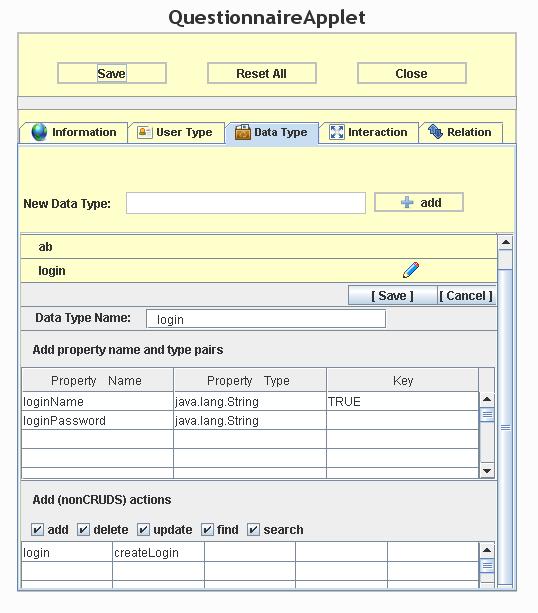Click the createLogin action cell
This screenshot has width=538, height=613.
158,552
